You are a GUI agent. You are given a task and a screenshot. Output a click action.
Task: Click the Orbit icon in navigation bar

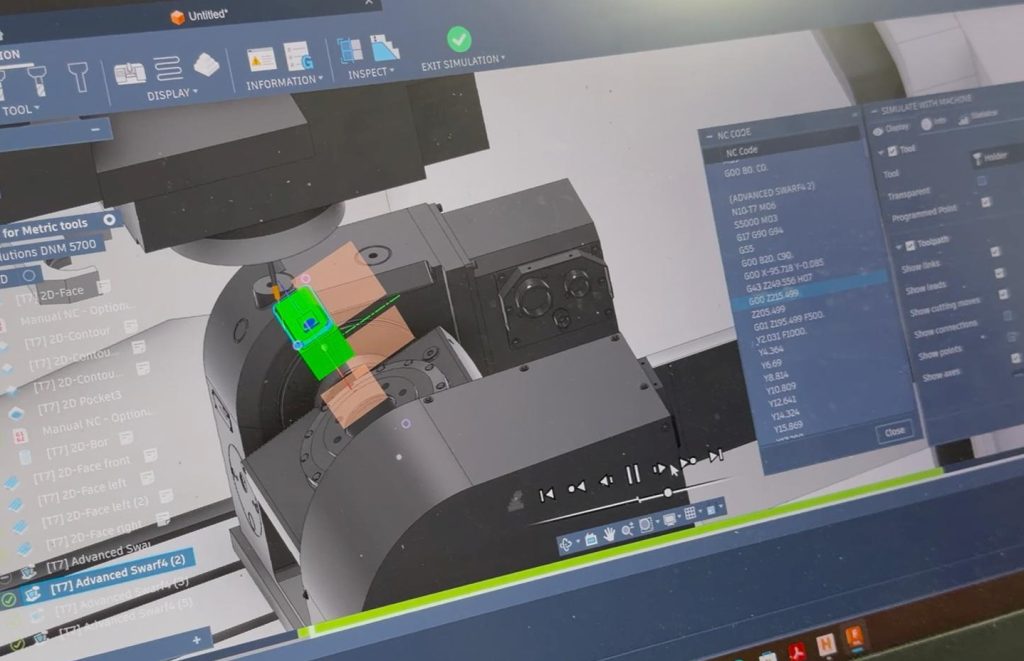click(x=566, y=544)
